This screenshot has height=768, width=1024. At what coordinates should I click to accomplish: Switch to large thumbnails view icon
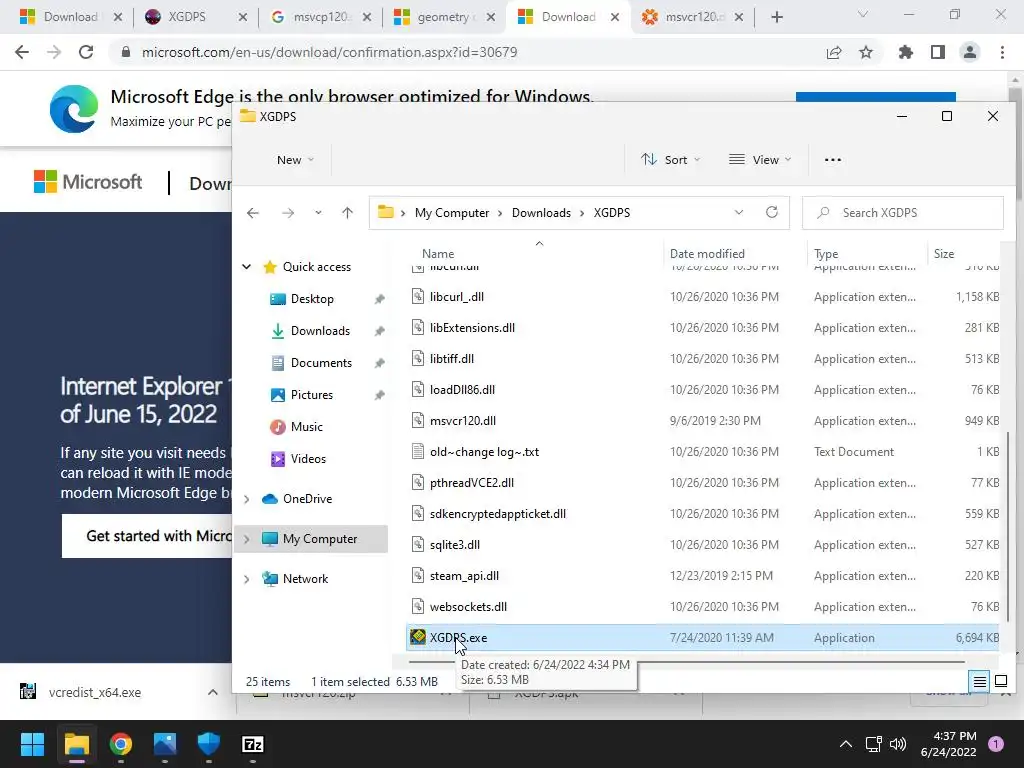point(1000,682)
